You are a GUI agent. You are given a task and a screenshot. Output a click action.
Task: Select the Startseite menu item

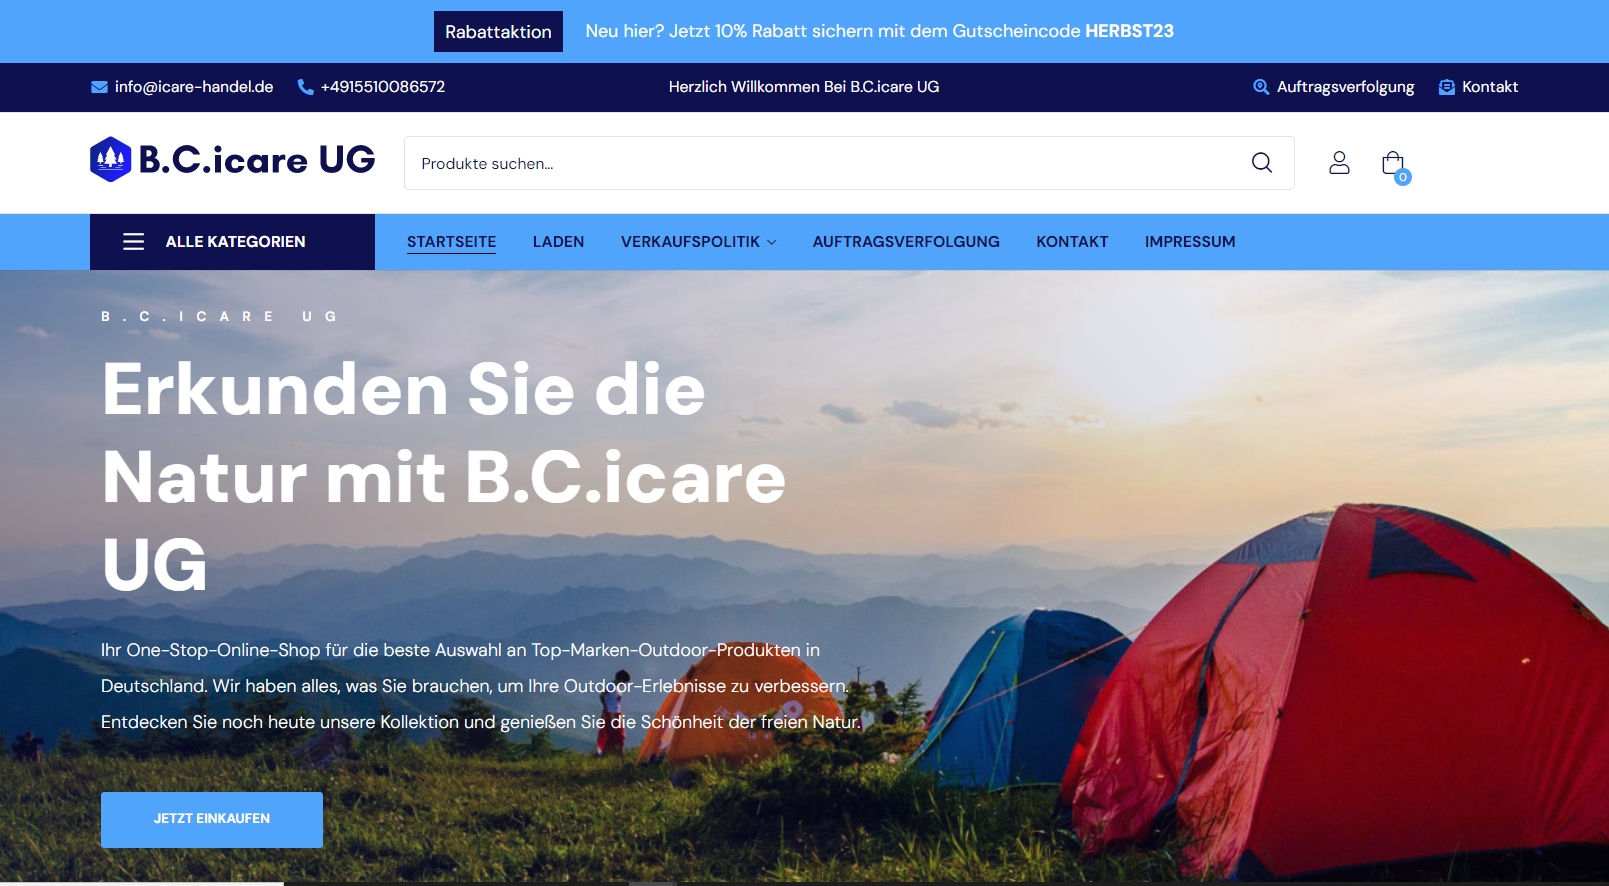[x=451, y=242]
